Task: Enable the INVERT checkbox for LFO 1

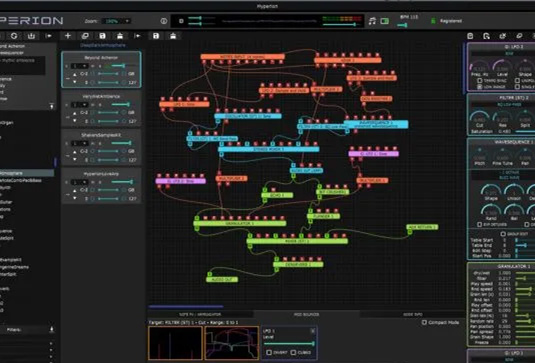Action: (x=269, y=352)
